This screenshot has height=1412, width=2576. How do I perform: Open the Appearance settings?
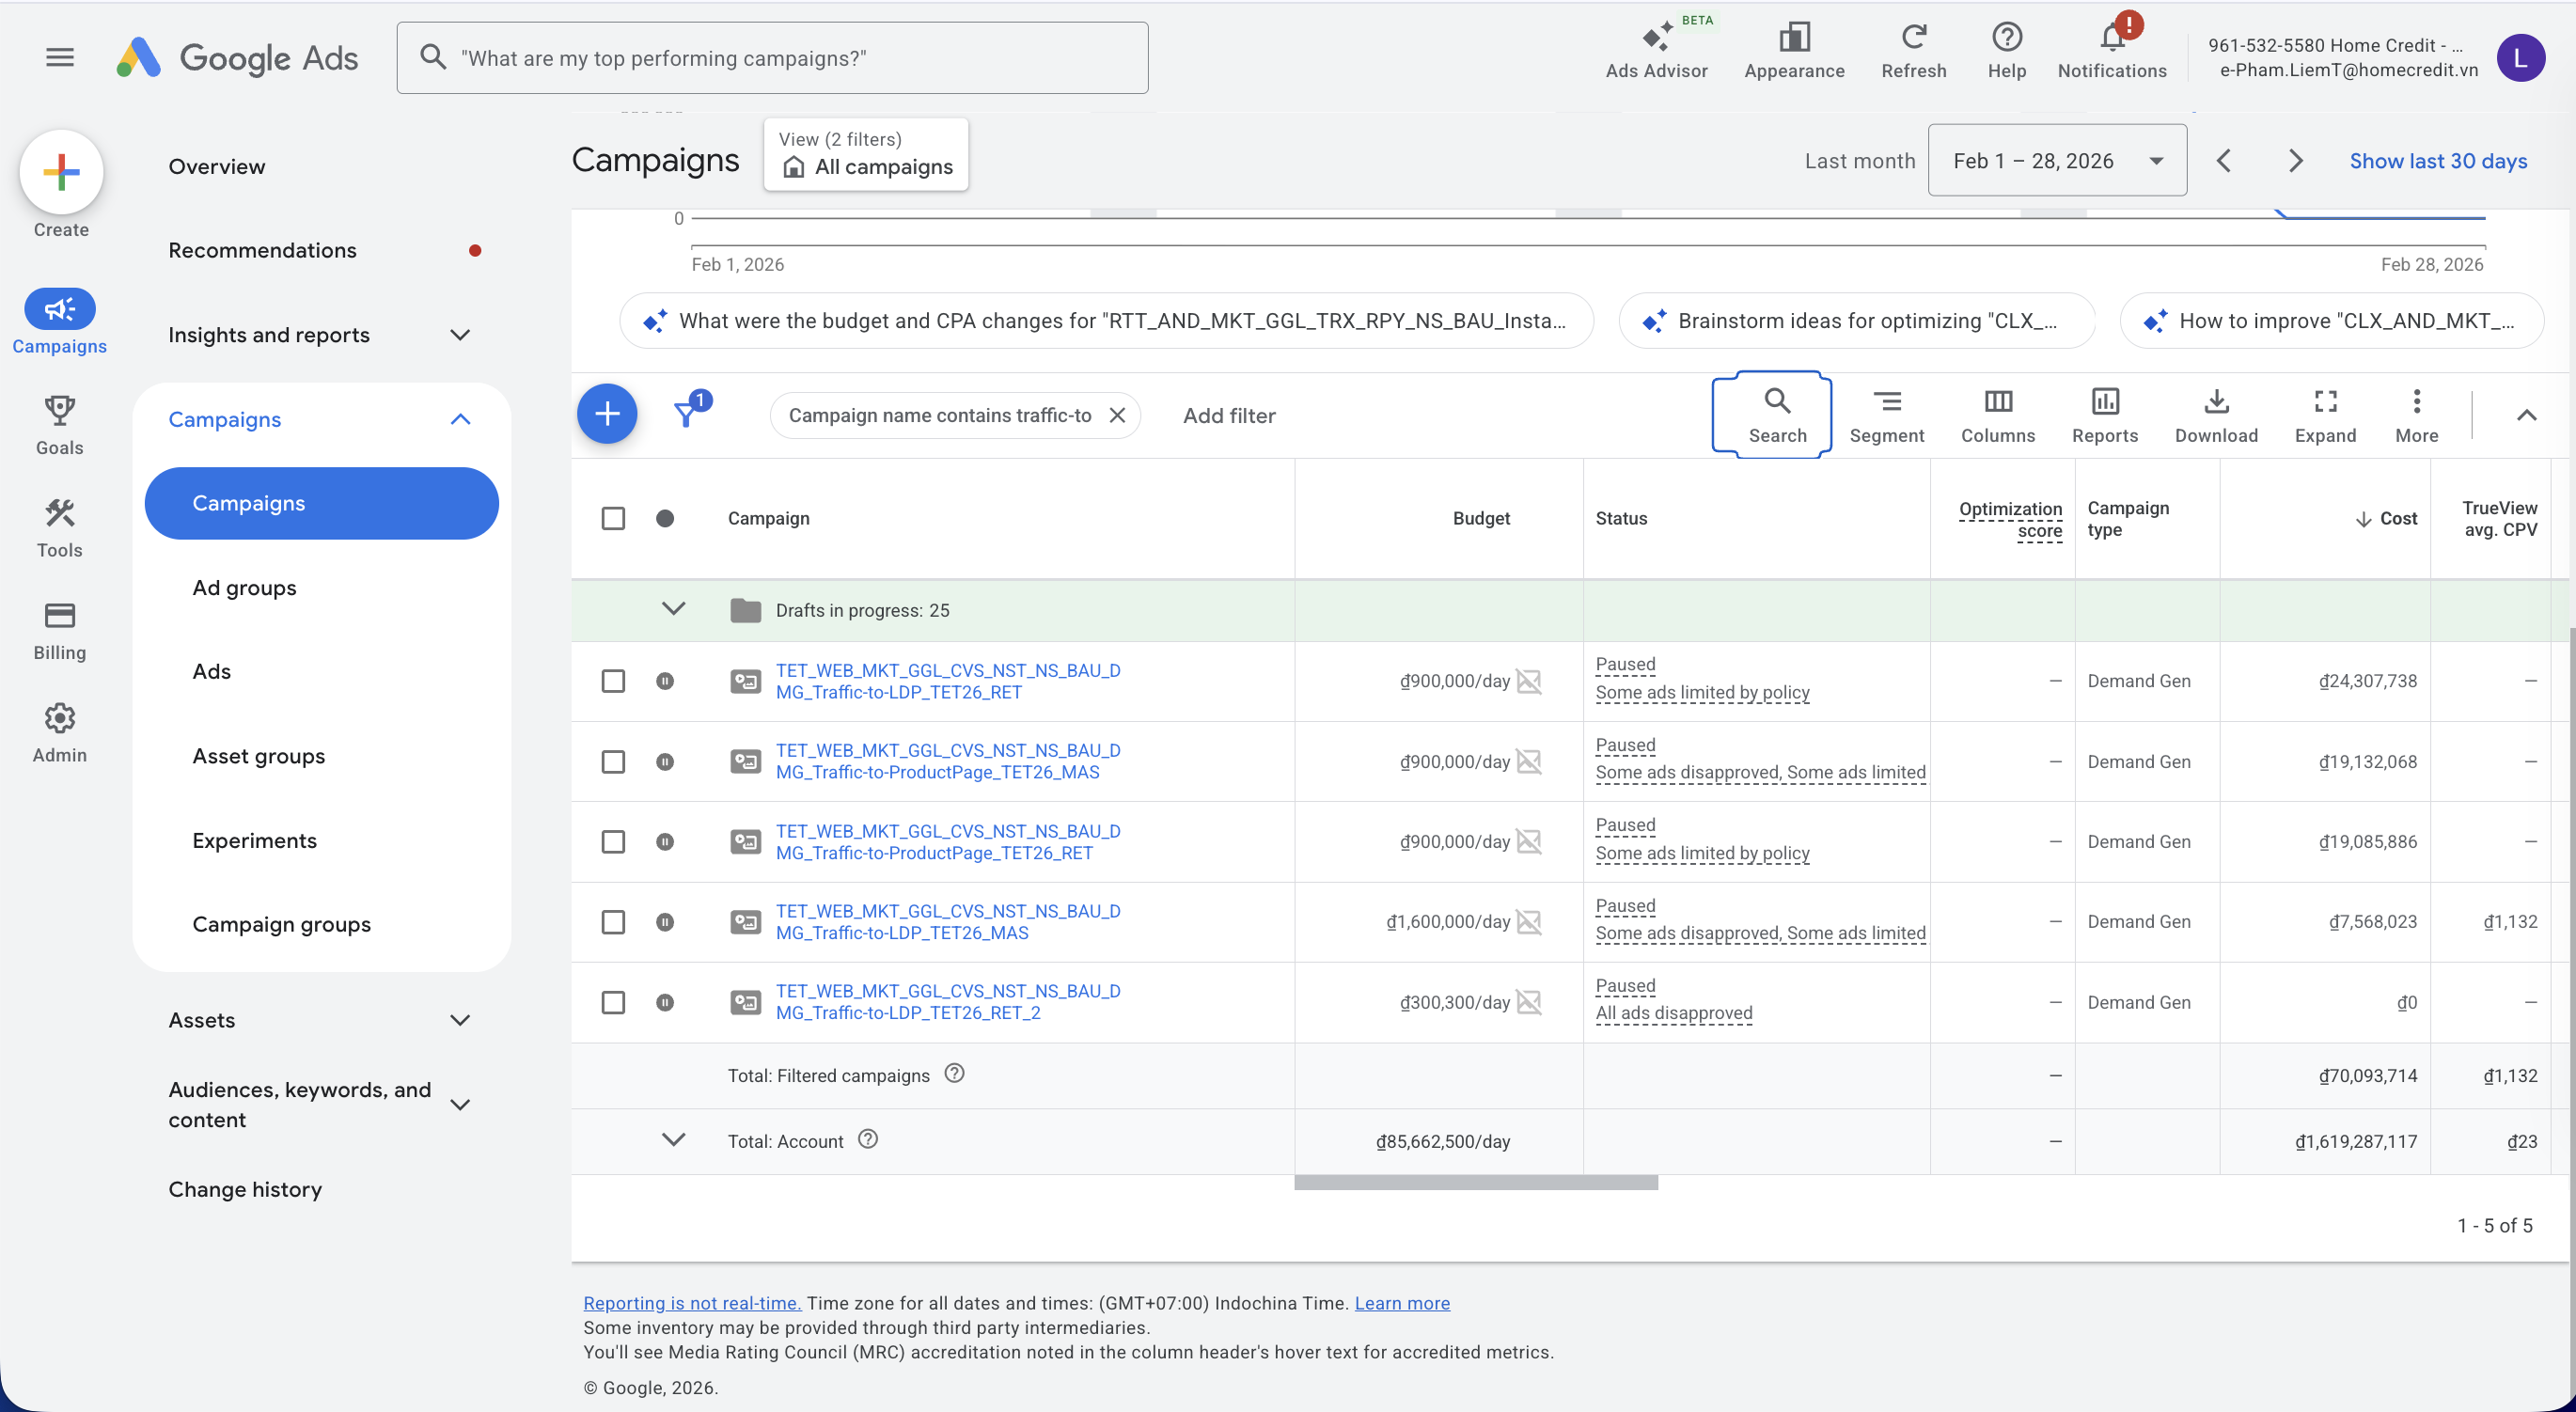tap(1794, 51)
